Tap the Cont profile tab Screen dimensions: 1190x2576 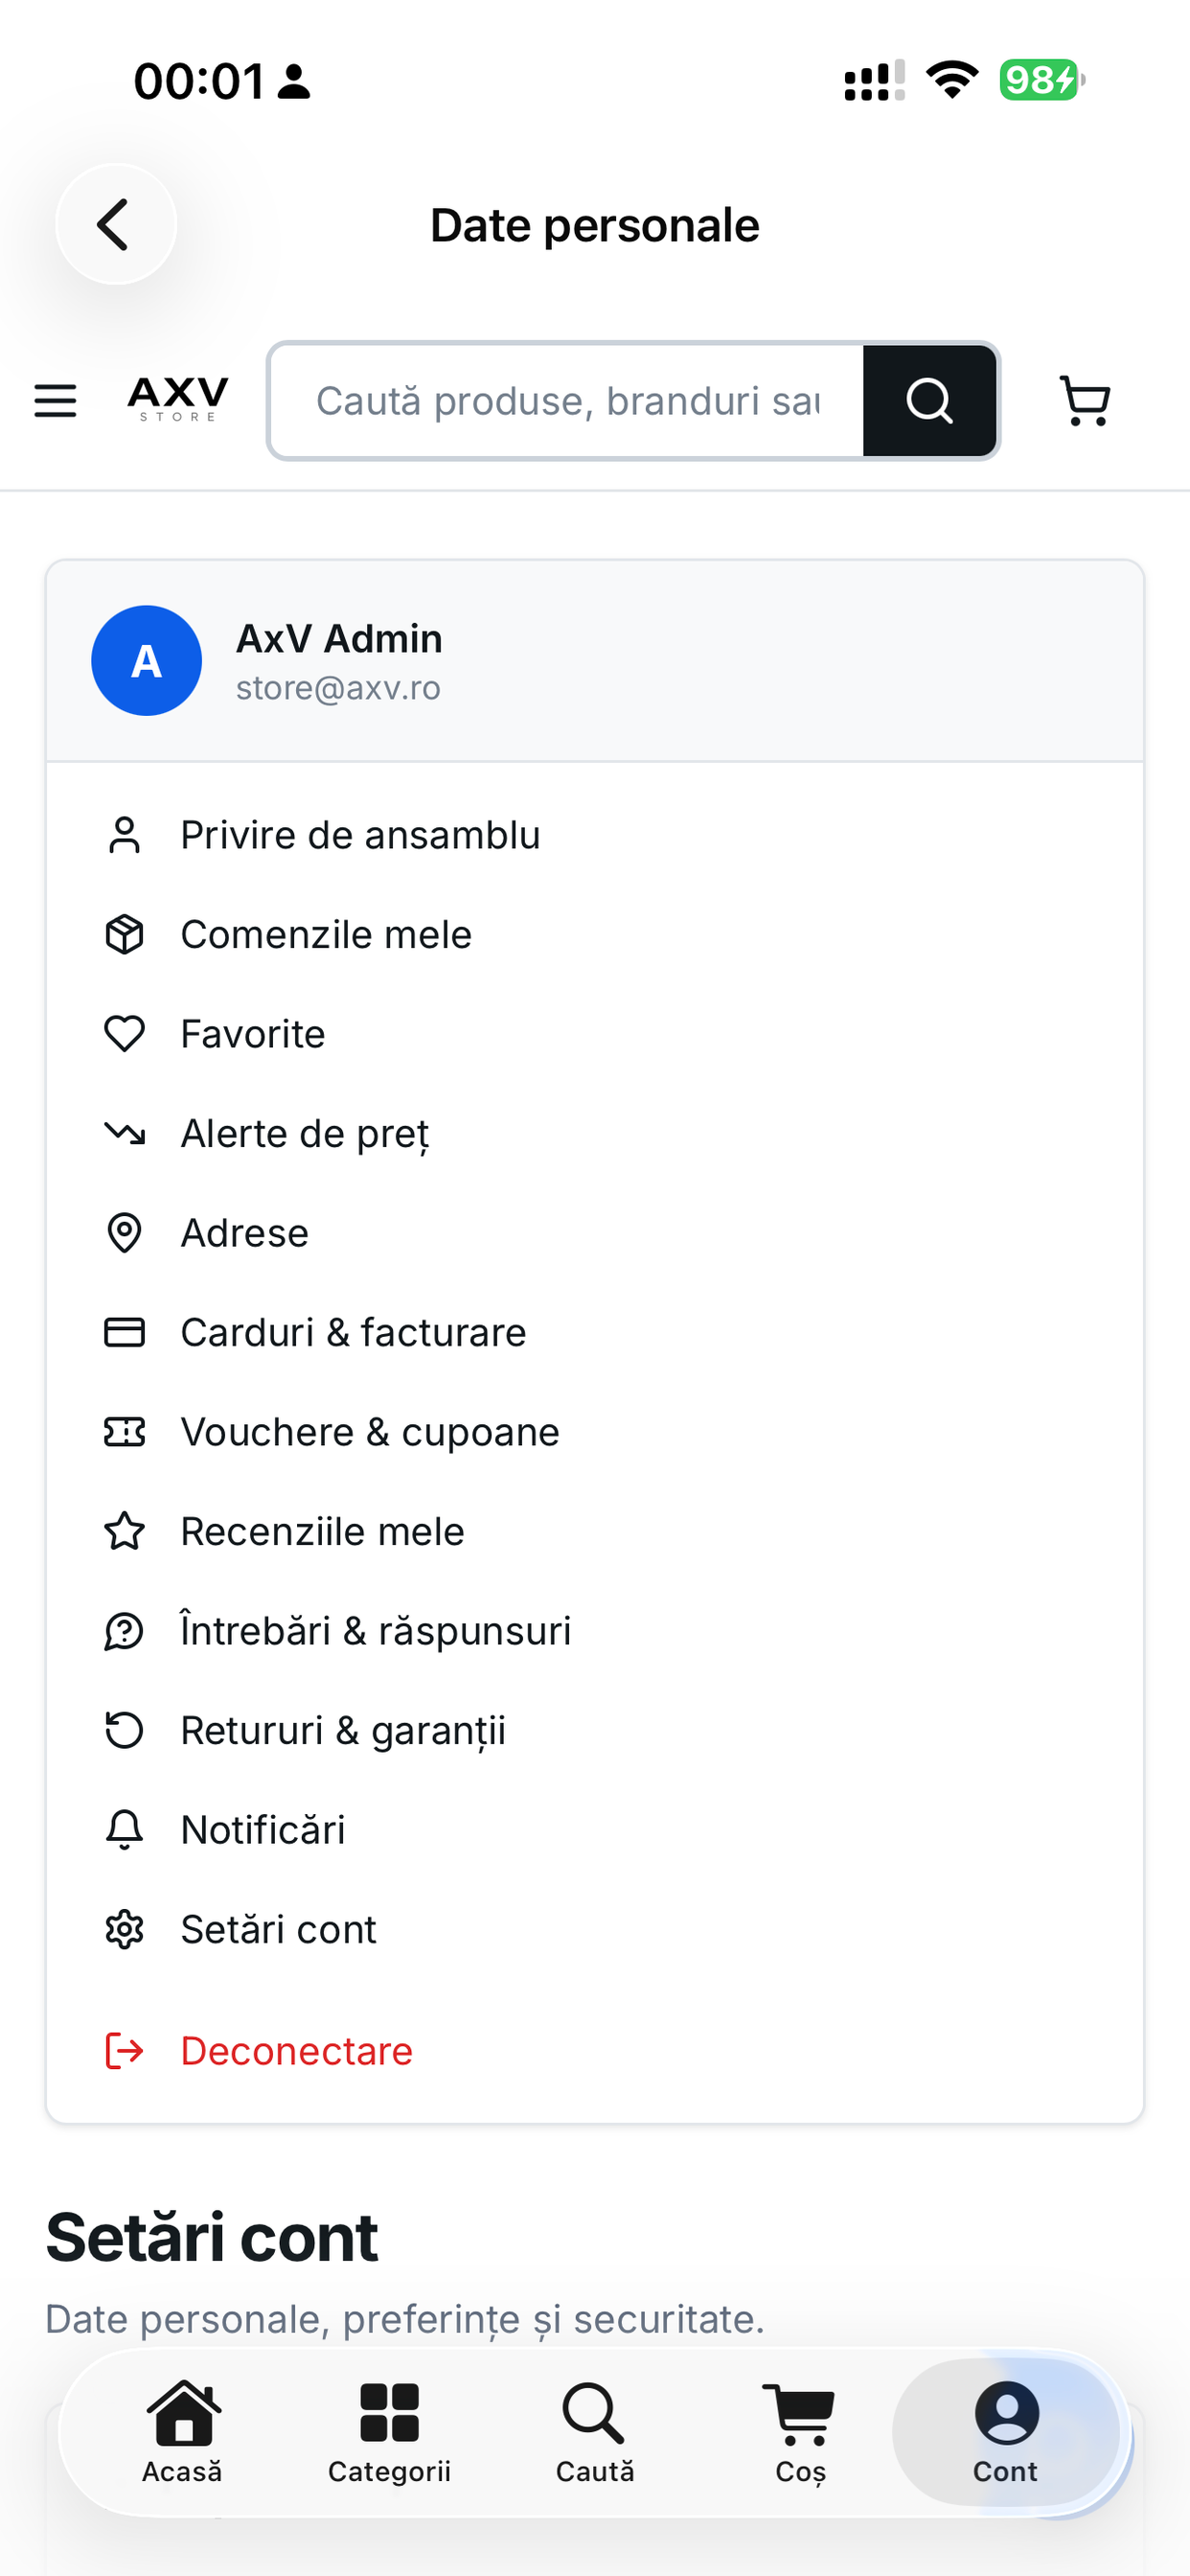point(1006,2431)
